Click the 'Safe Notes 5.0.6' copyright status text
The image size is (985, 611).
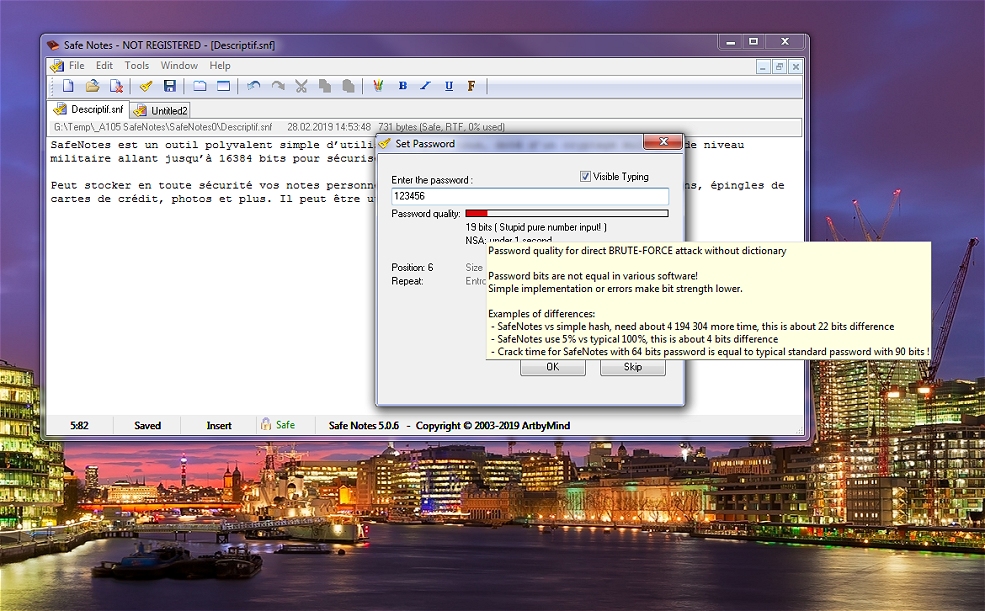[449, 425]
